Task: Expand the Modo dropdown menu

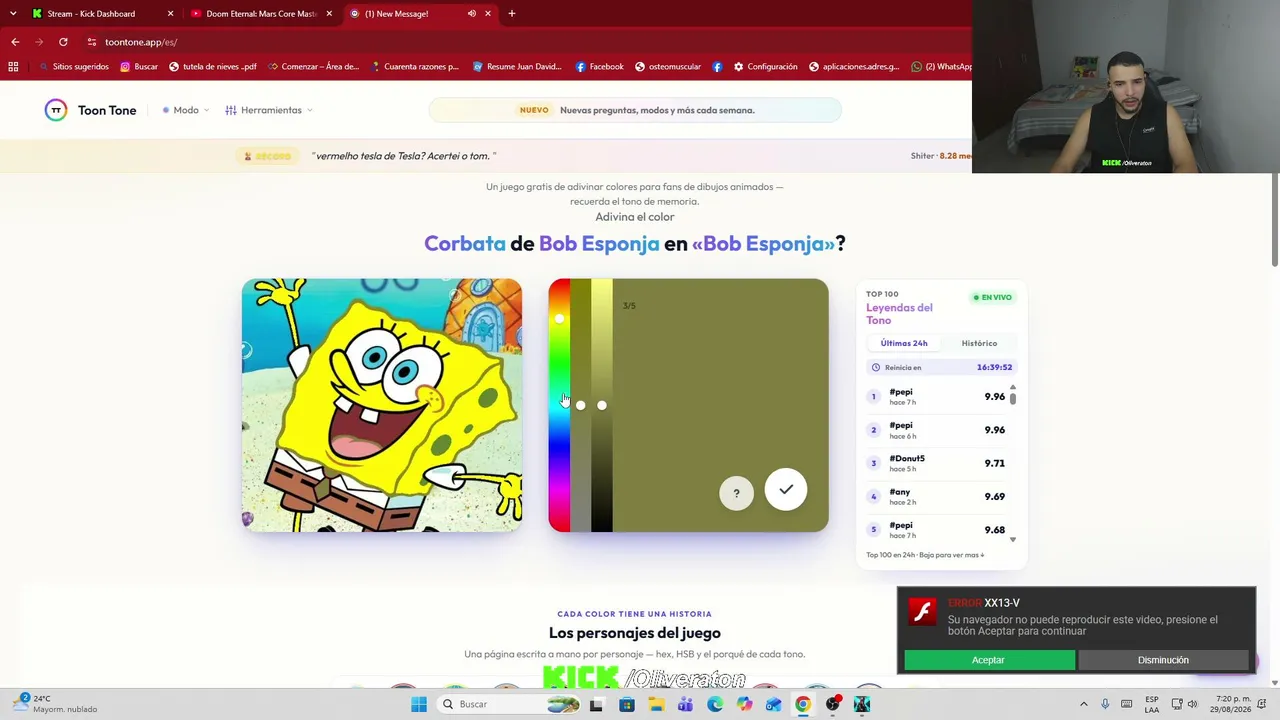Action: [186, 110]
